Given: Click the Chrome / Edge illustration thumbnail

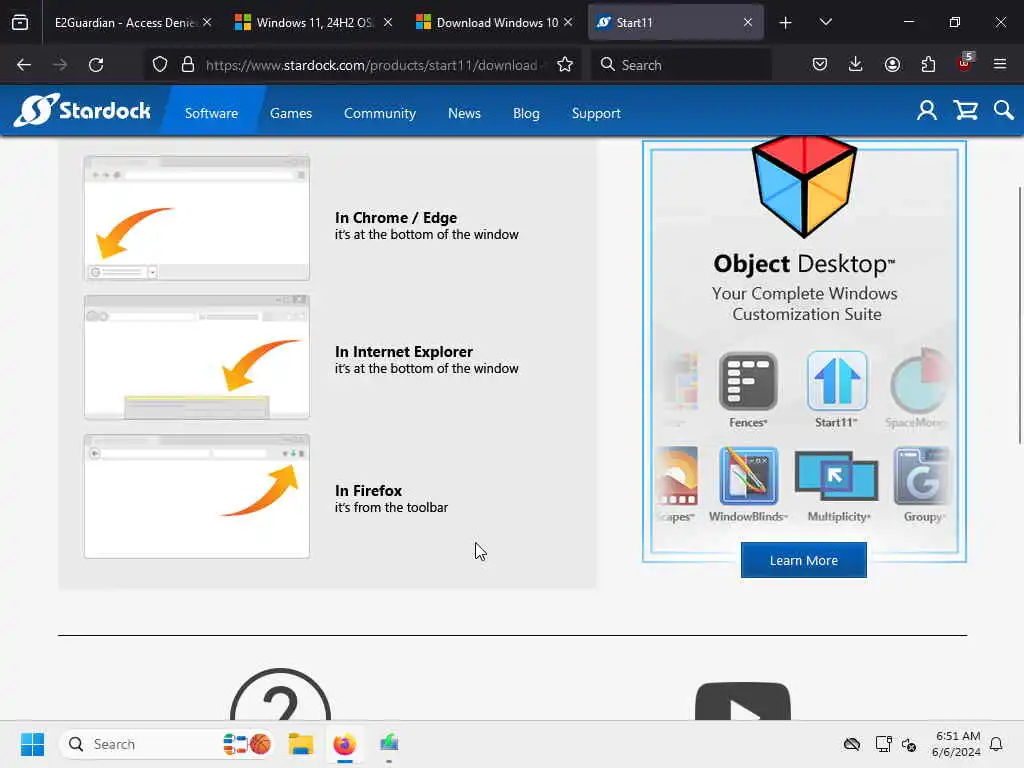Looking at the screenshot, I should (197, 218).
